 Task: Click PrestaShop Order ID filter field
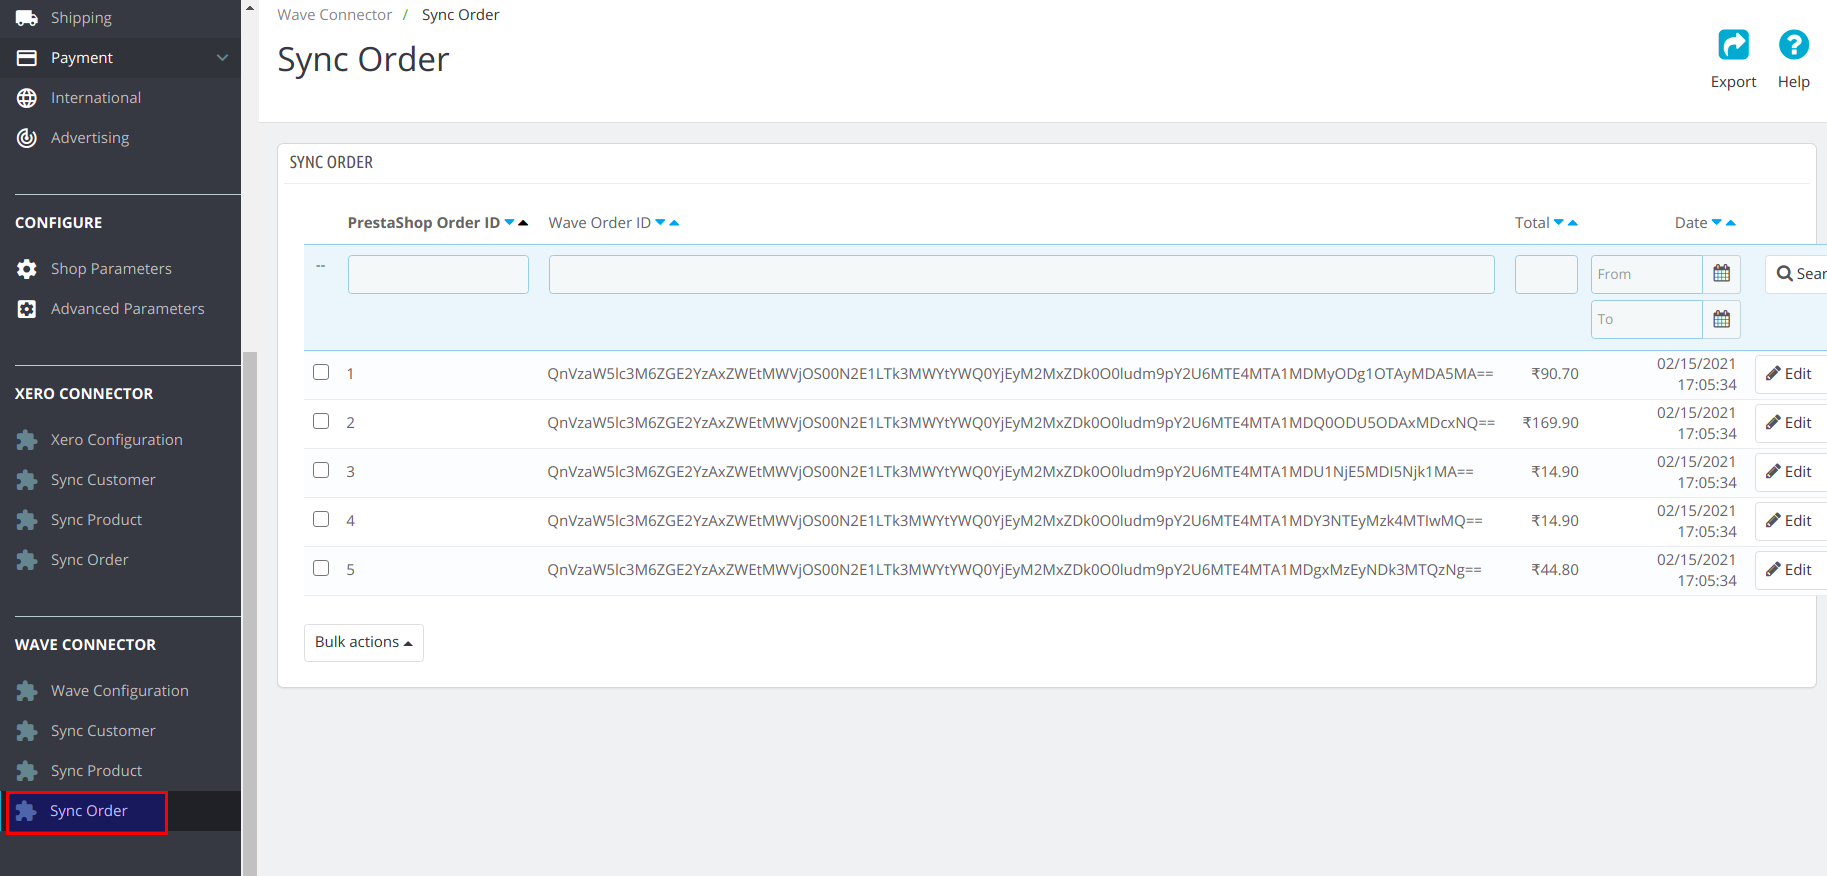pos(438,274)
